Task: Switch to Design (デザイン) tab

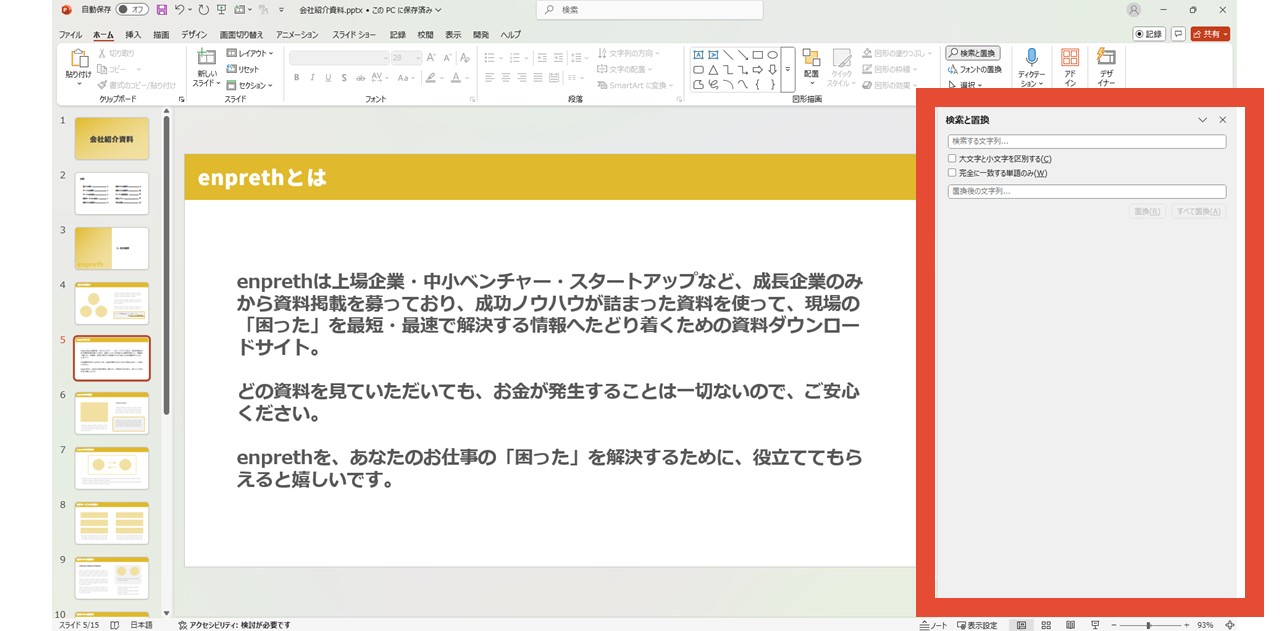Action: pyautogui.click(x=193, y=34)
